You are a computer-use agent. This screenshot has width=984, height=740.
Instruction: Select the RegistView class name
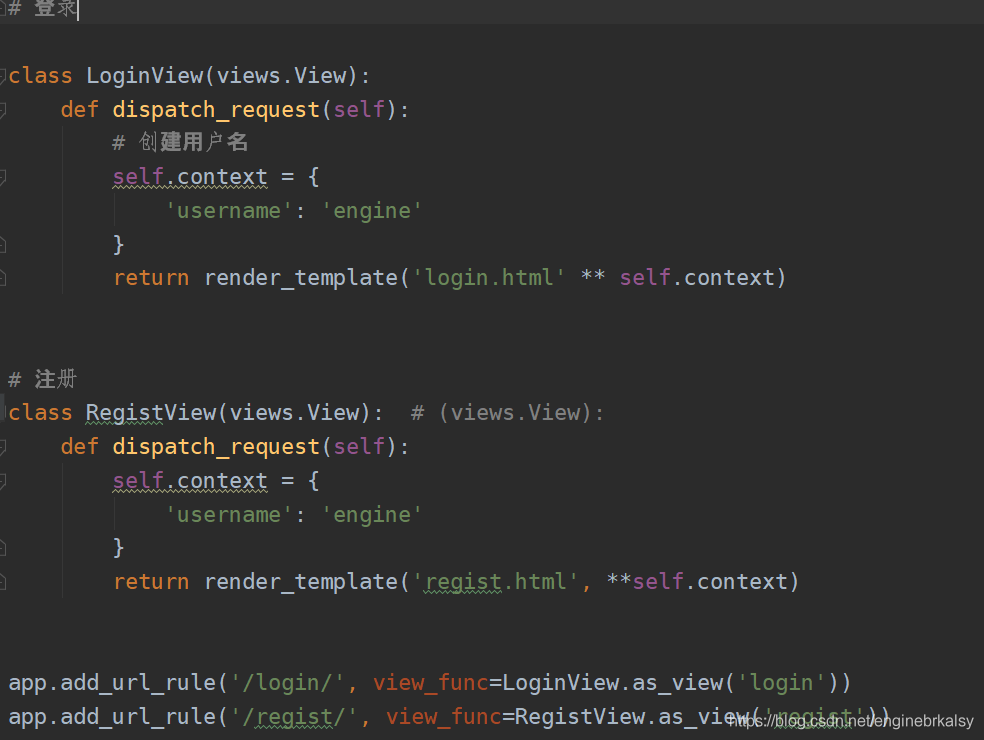coord(151,412)
